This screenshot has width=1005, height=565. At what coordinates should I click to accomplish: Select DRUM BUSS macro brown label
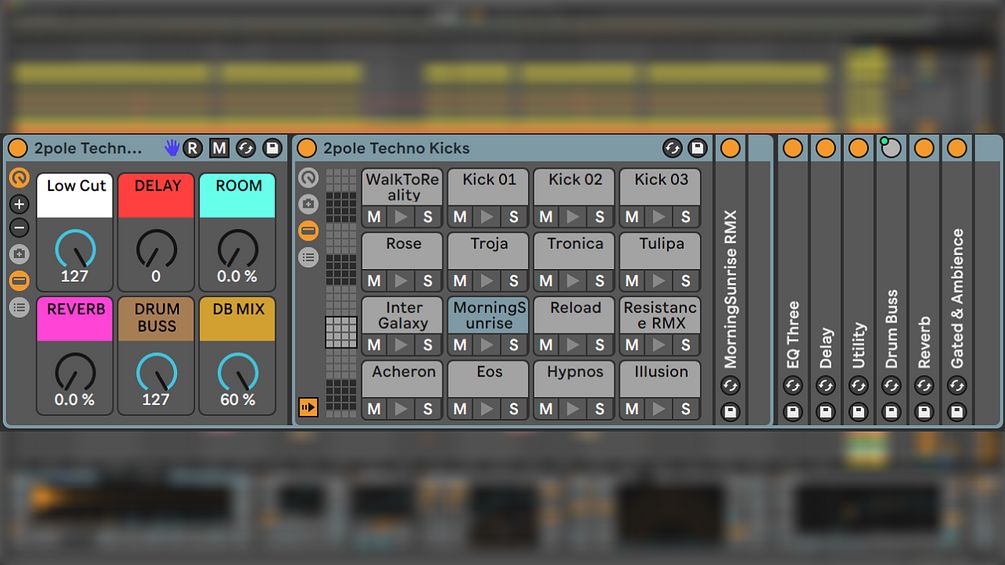click(156, 318)
